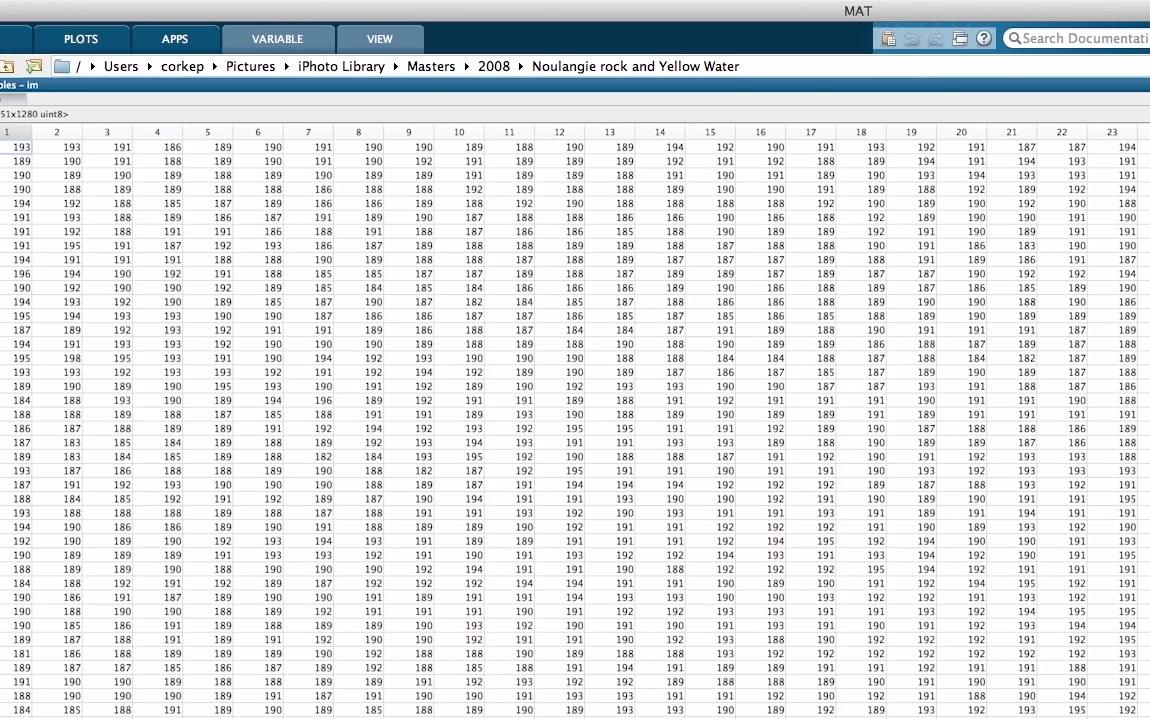Click the up-one-level folder icon

click(7, 65)
